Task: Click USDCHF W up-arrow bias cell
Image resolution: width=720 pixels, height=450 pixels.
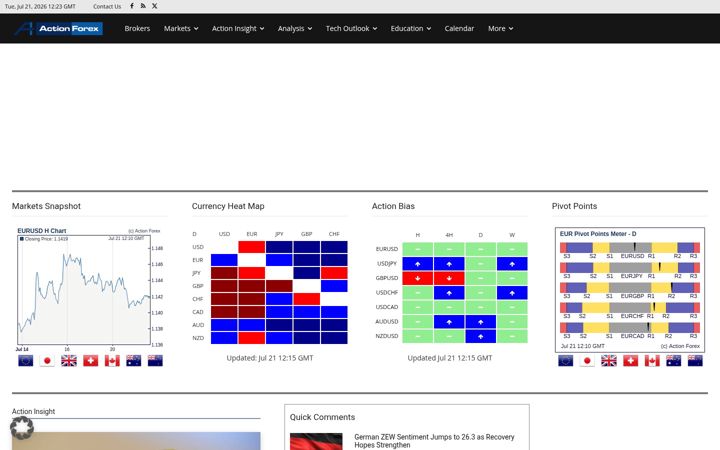Action: (512, 292)
